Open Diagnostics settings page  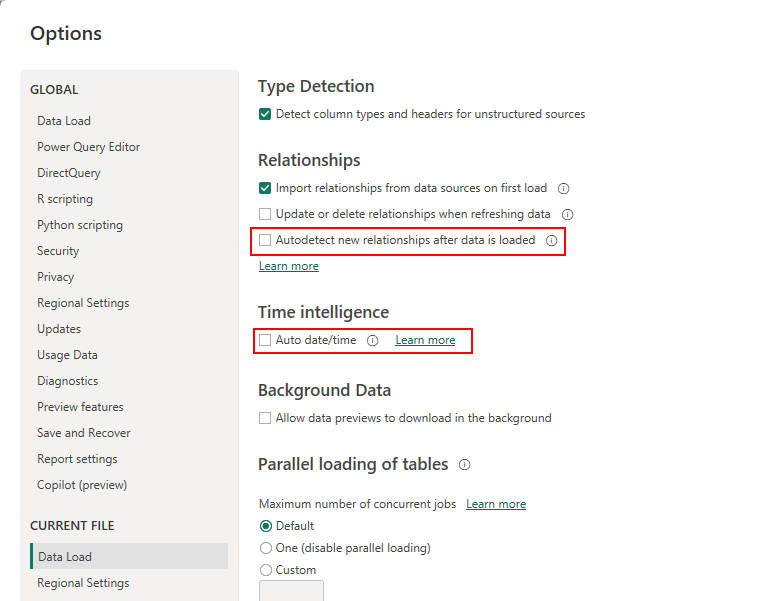tap(67, 381)
